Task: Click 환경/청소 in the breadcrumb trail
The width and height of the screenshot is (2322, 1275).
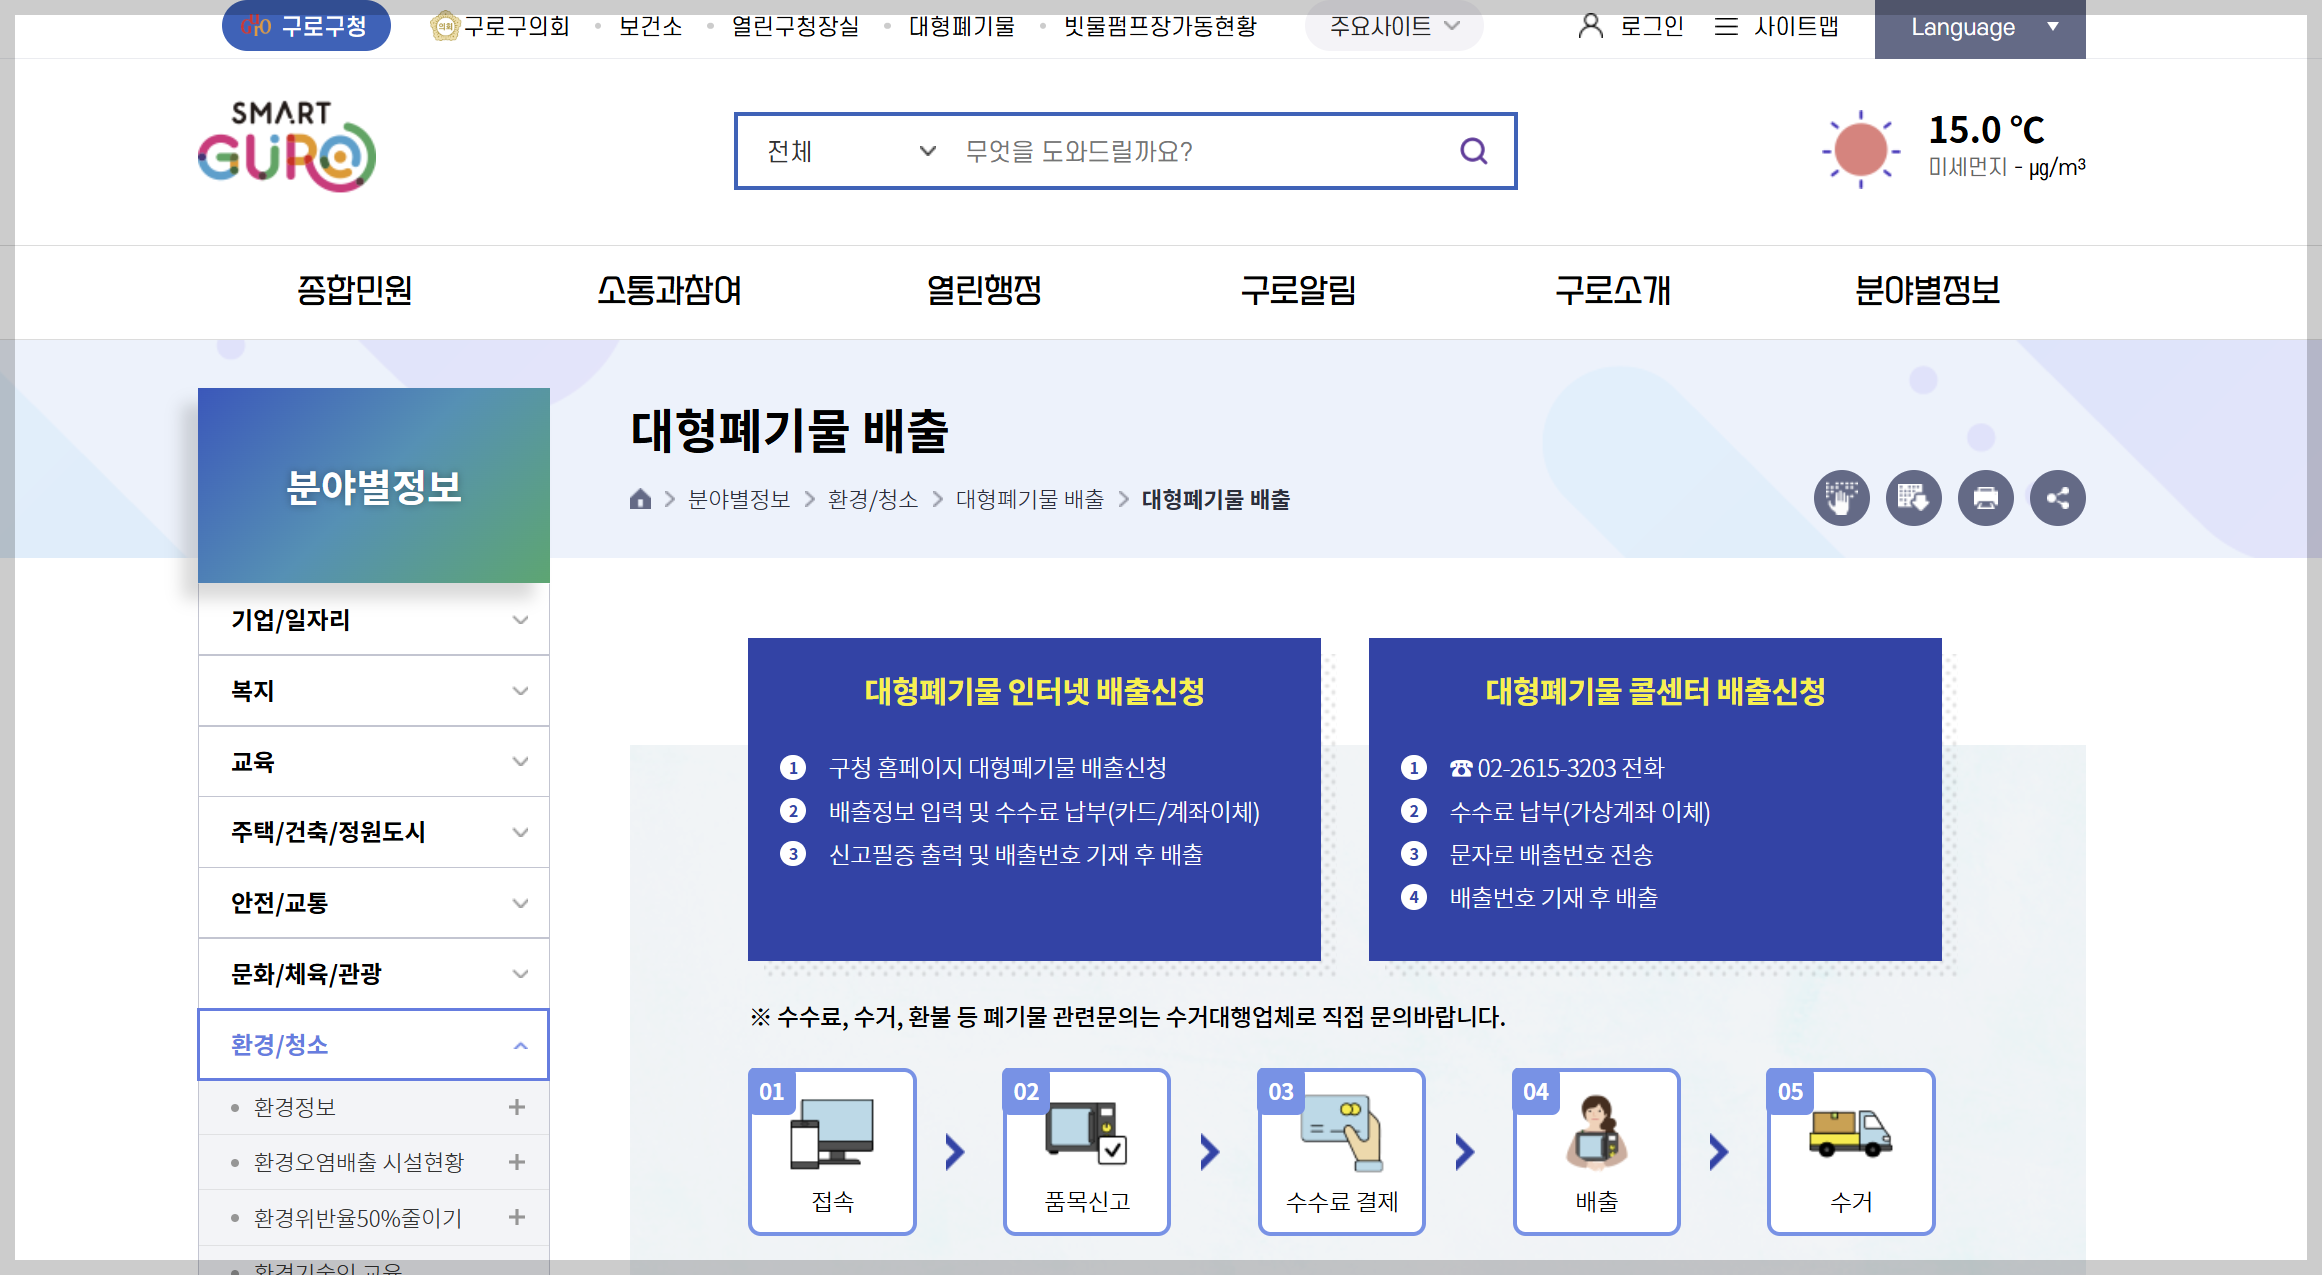Action: [871, 498]
